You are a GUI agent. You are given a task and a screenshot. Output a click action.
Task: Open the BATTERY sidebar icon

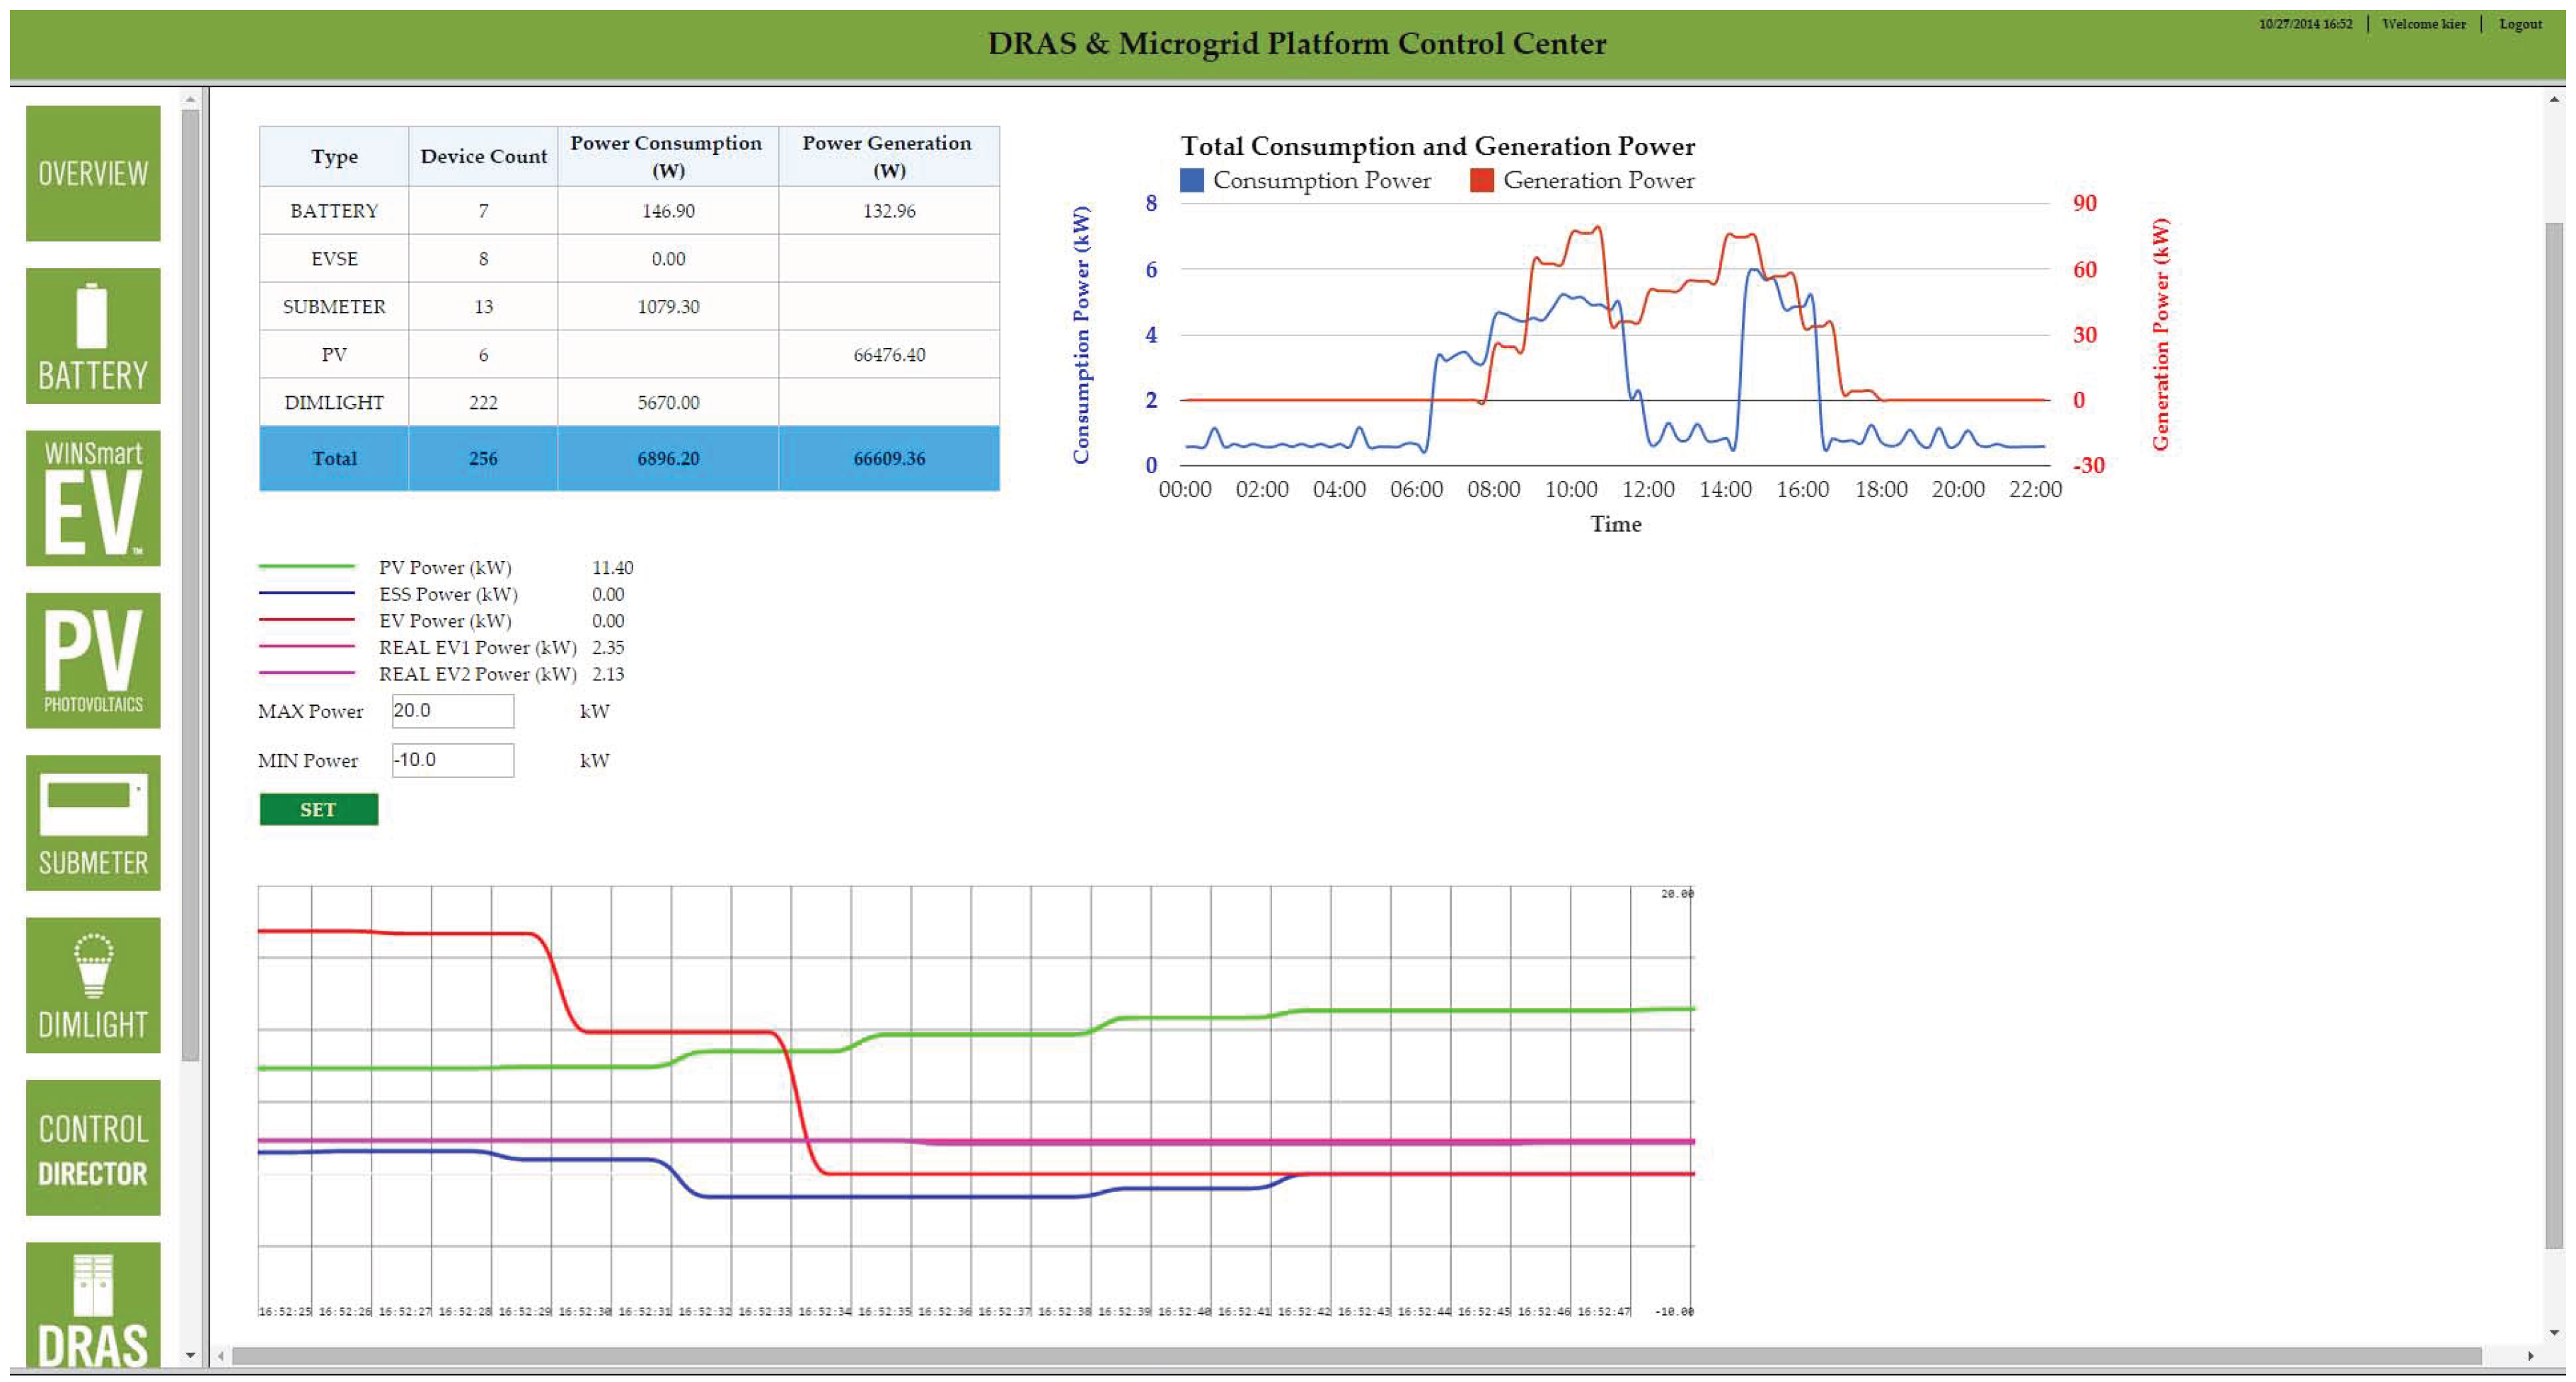point(93,336)
